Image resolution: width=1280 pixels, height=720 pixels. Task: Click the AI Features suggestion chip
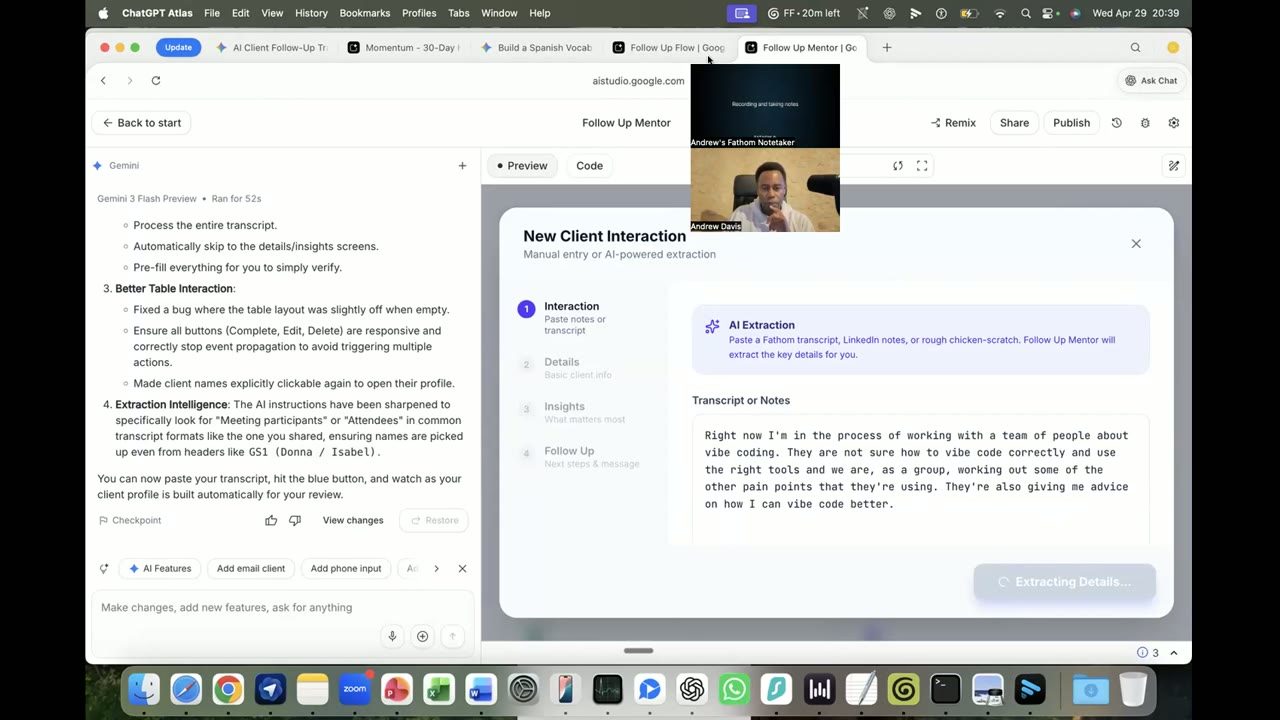[160, 568]
